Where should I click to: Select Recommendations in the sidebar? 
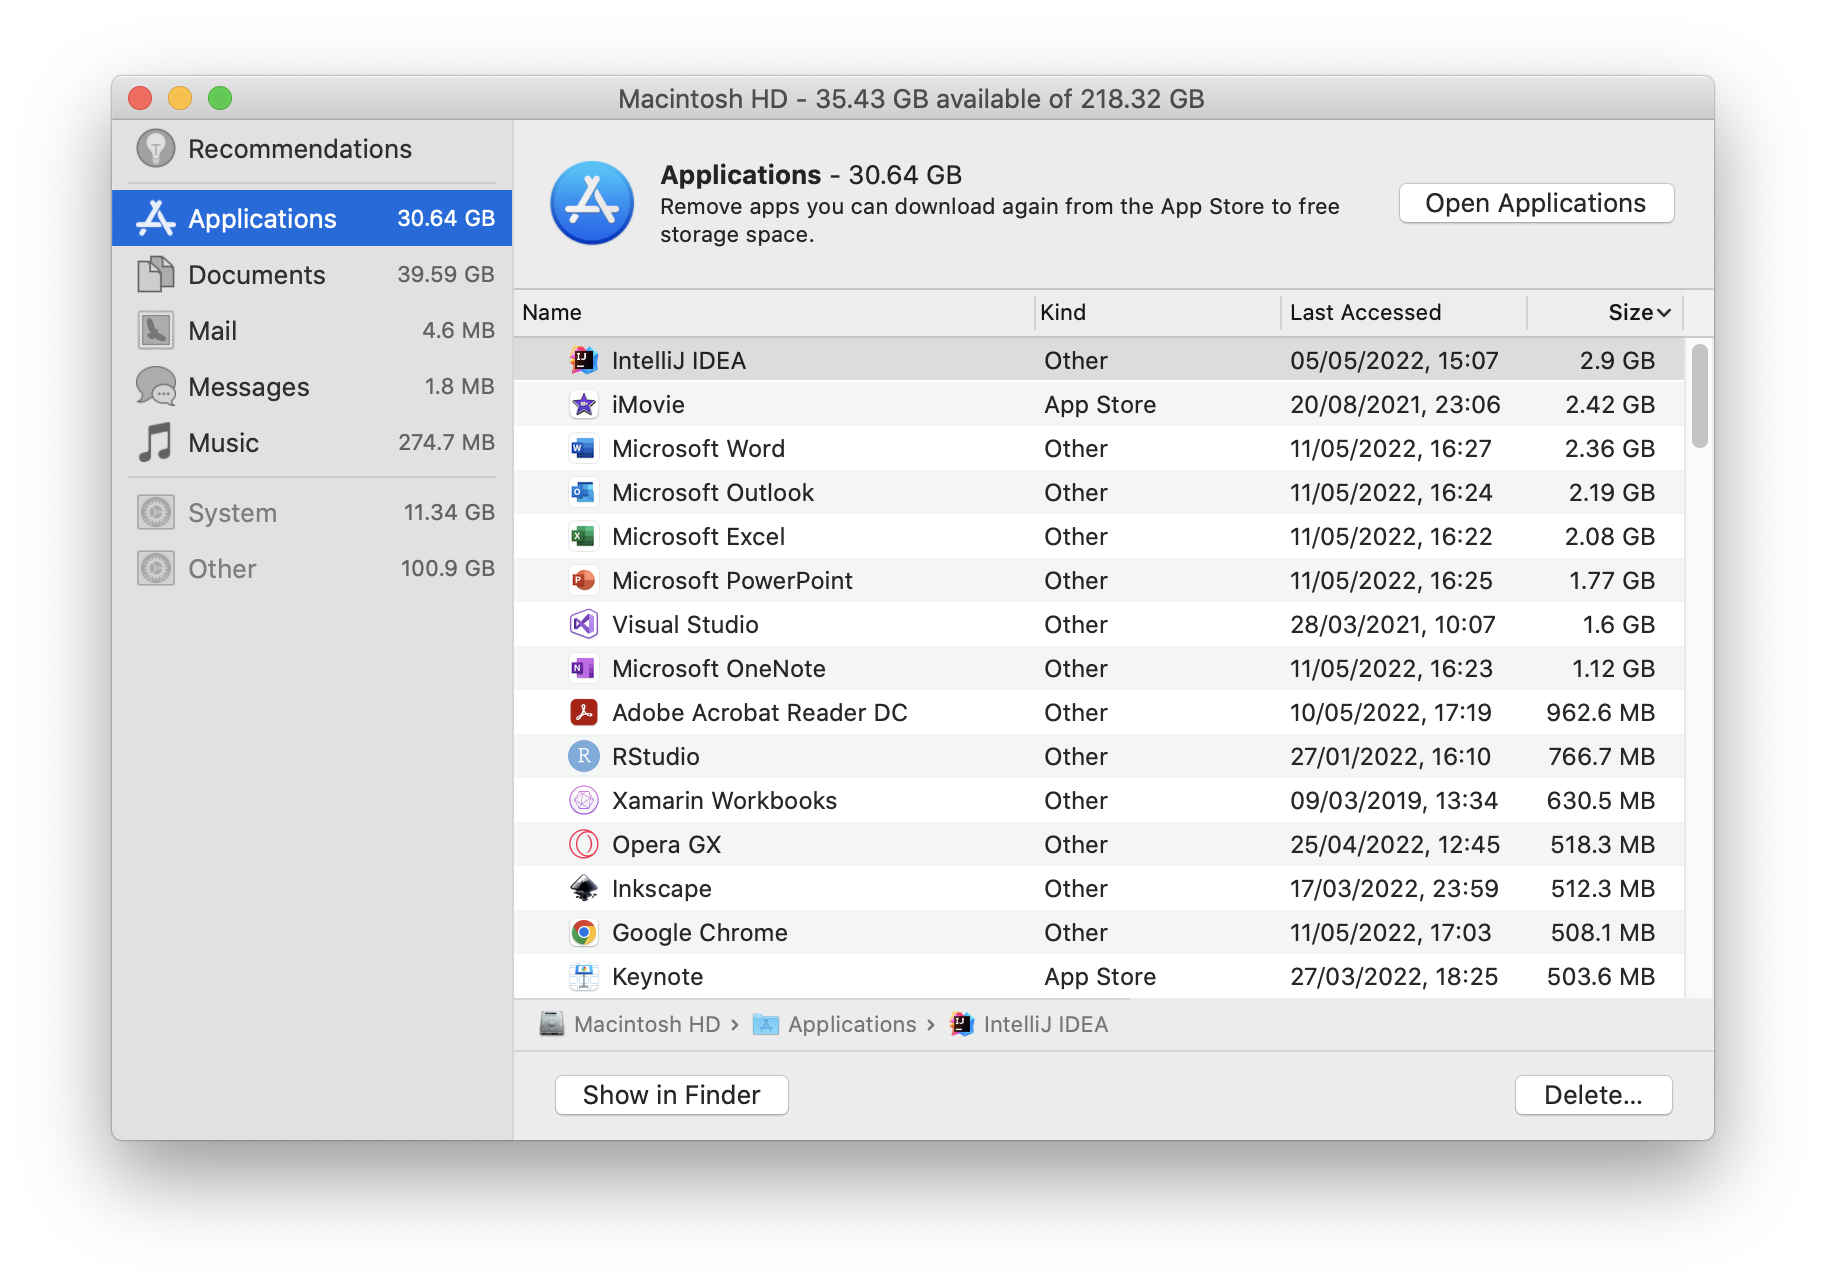(x=312, y=149)
